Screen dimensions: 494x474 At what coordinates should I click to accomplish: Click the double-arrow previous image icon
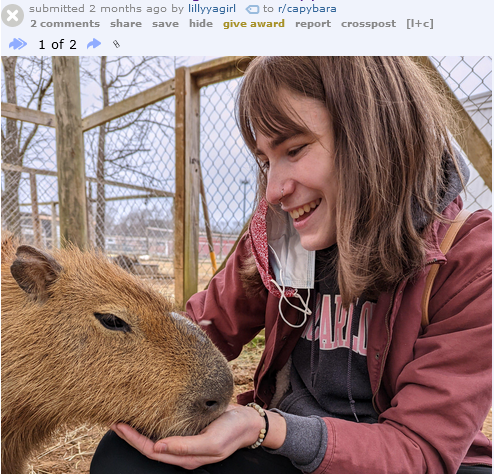(18, 44)
